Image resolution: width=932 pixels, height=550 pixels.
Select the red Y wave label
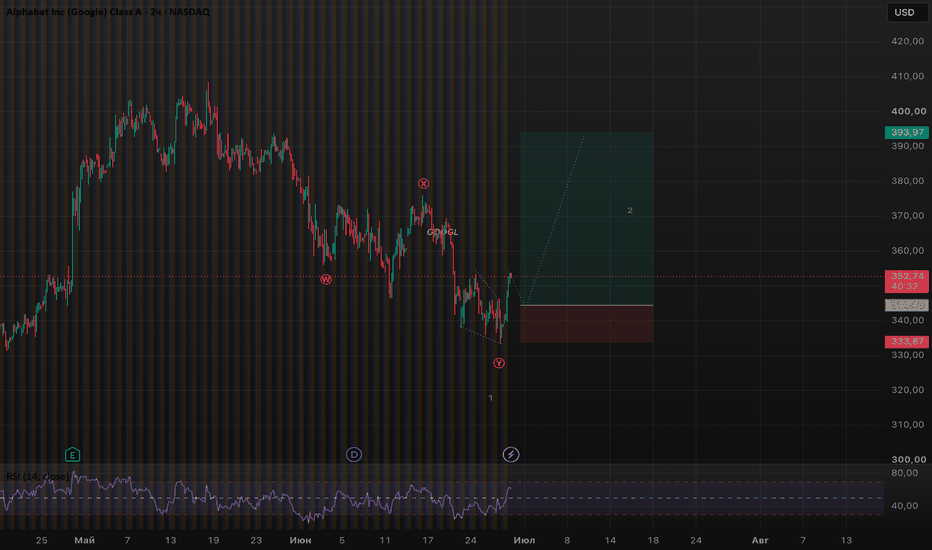(499, 363)
